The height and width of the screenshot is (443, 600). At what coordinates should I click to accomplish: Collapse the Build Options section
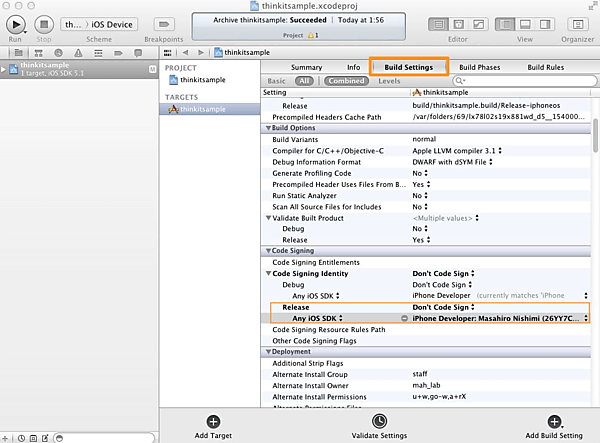tap(268, 128)
